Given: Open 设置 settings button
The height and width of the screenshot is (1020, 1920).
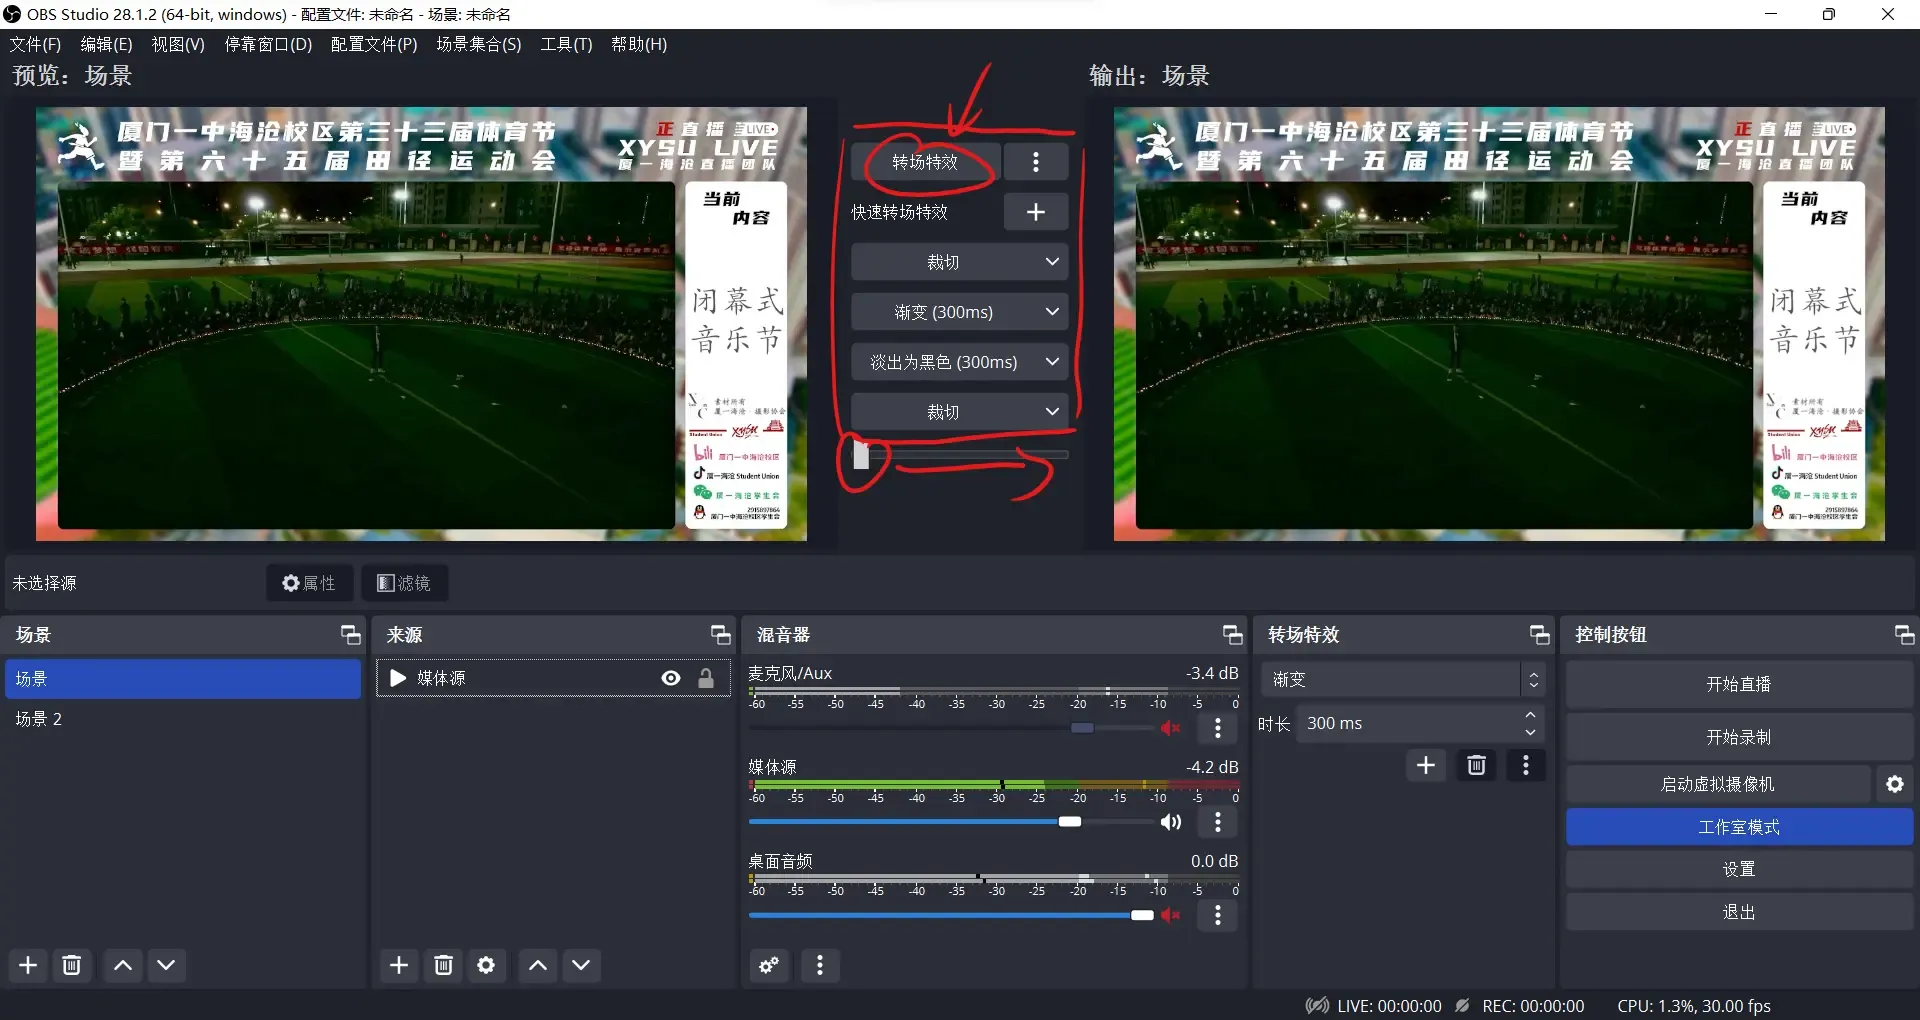Looking at the screenshot, I should coord(1739,869).
